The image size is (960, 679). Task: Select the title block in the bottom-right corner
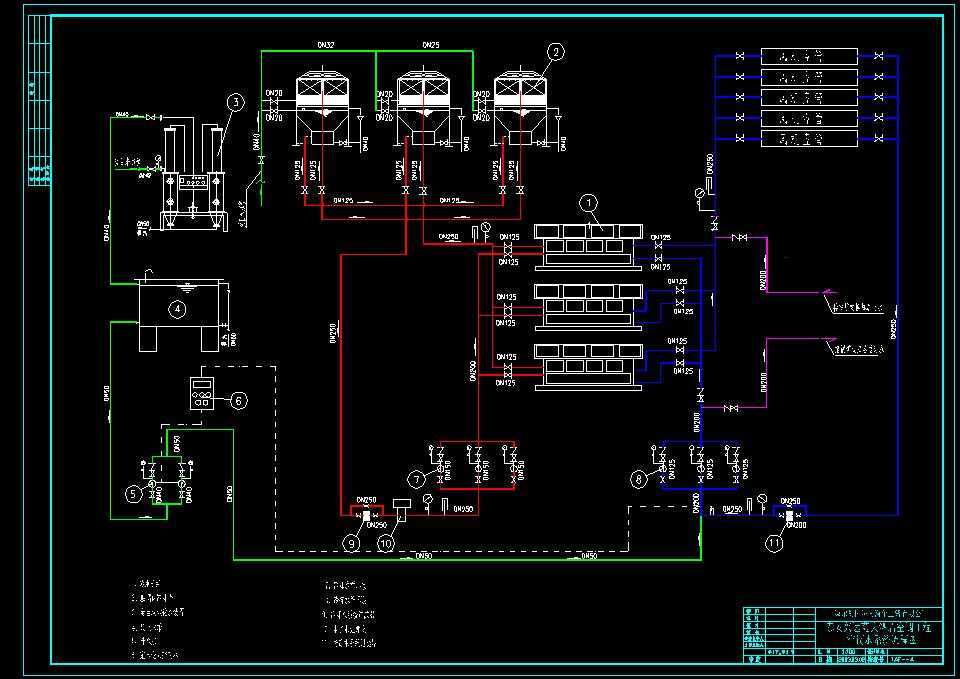(843, 635)
